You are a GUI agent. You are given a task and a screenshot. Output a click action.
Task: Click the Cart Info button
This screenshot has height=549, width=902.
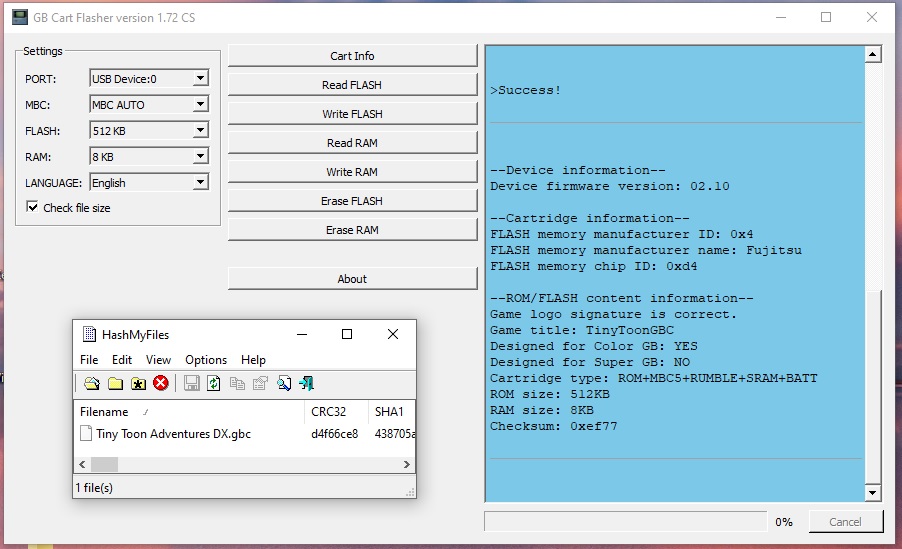click(352, 56)
